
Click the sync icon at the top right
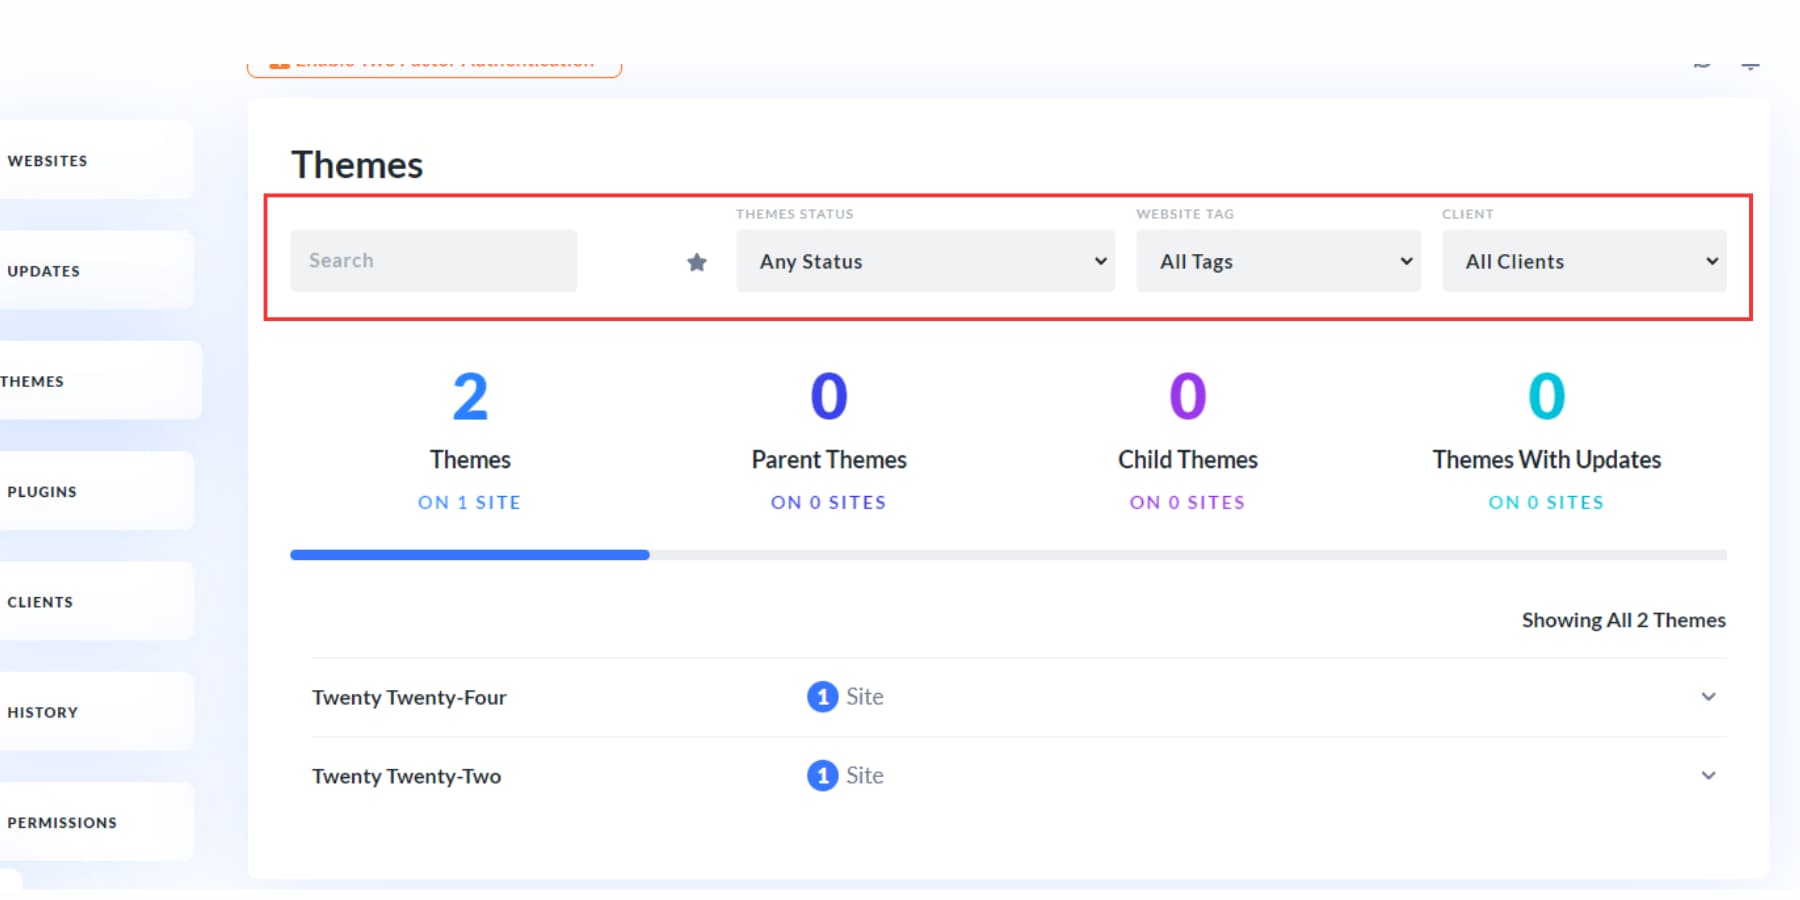1702,62
